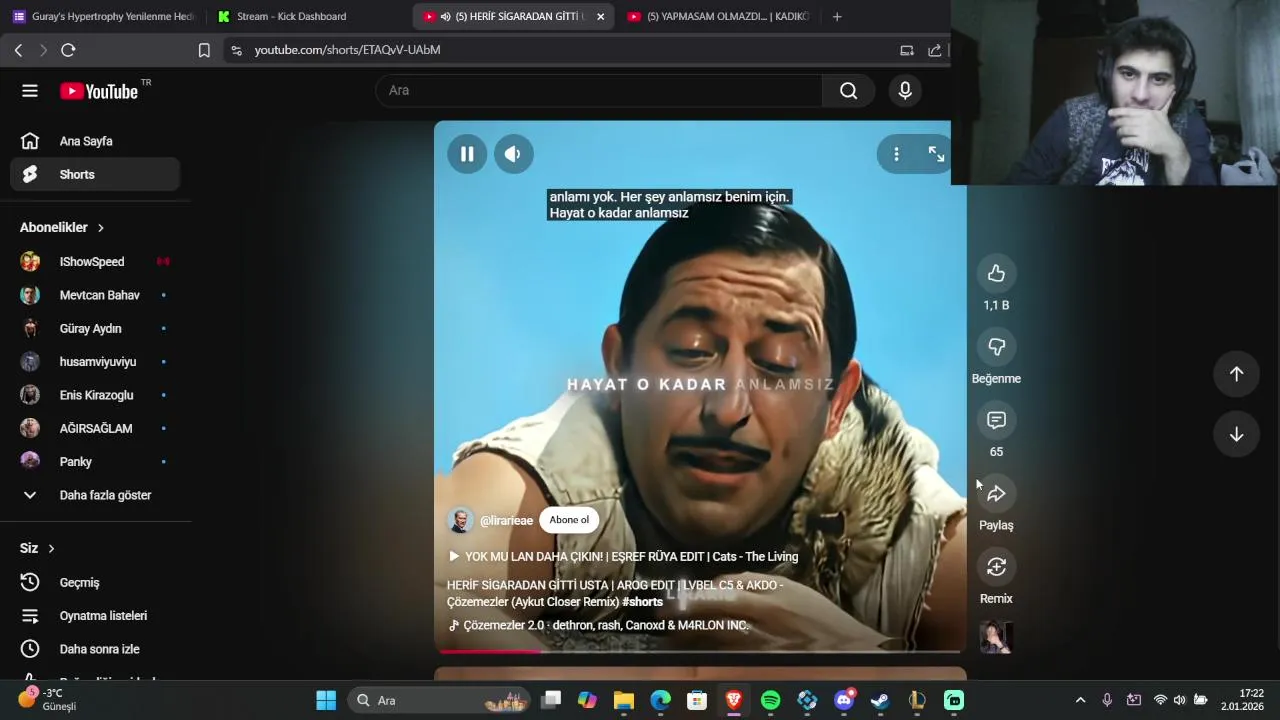The height and width of the screenshot is (720, 1280).
Task: Click the #shorts hashtag link
Action: pos(642,602)
